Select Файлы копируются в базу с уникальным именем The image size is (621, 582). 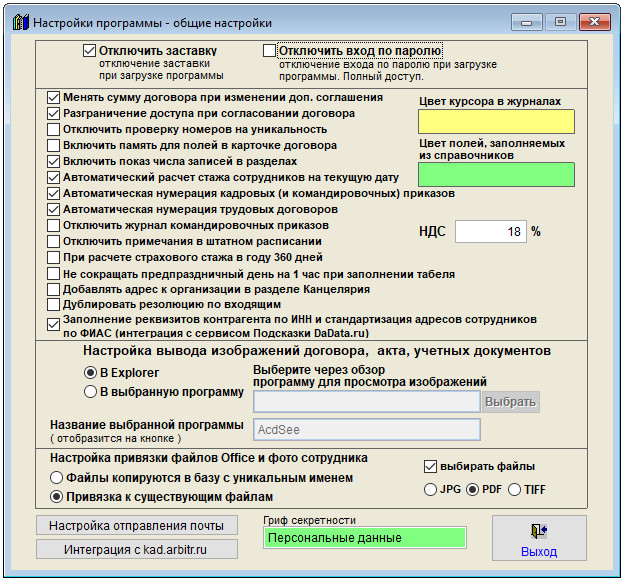56,477
